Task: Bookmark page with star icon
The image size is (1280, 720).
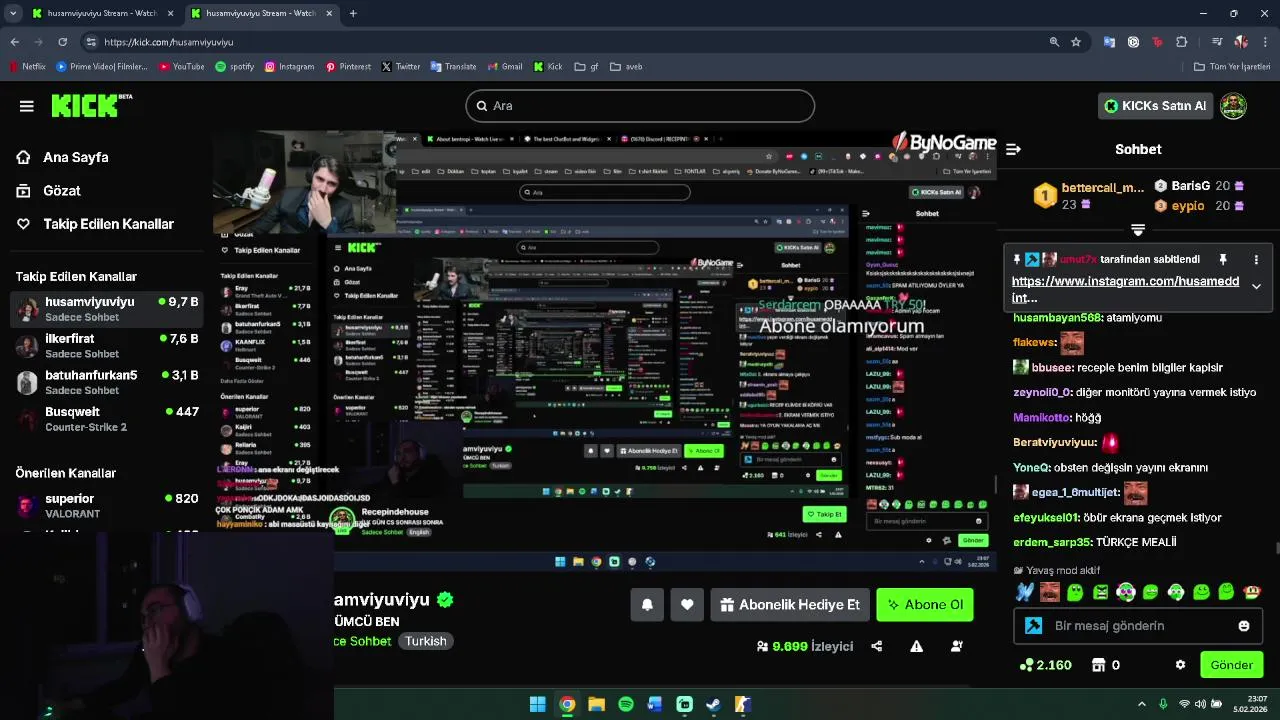Action: pos(1076,42)
